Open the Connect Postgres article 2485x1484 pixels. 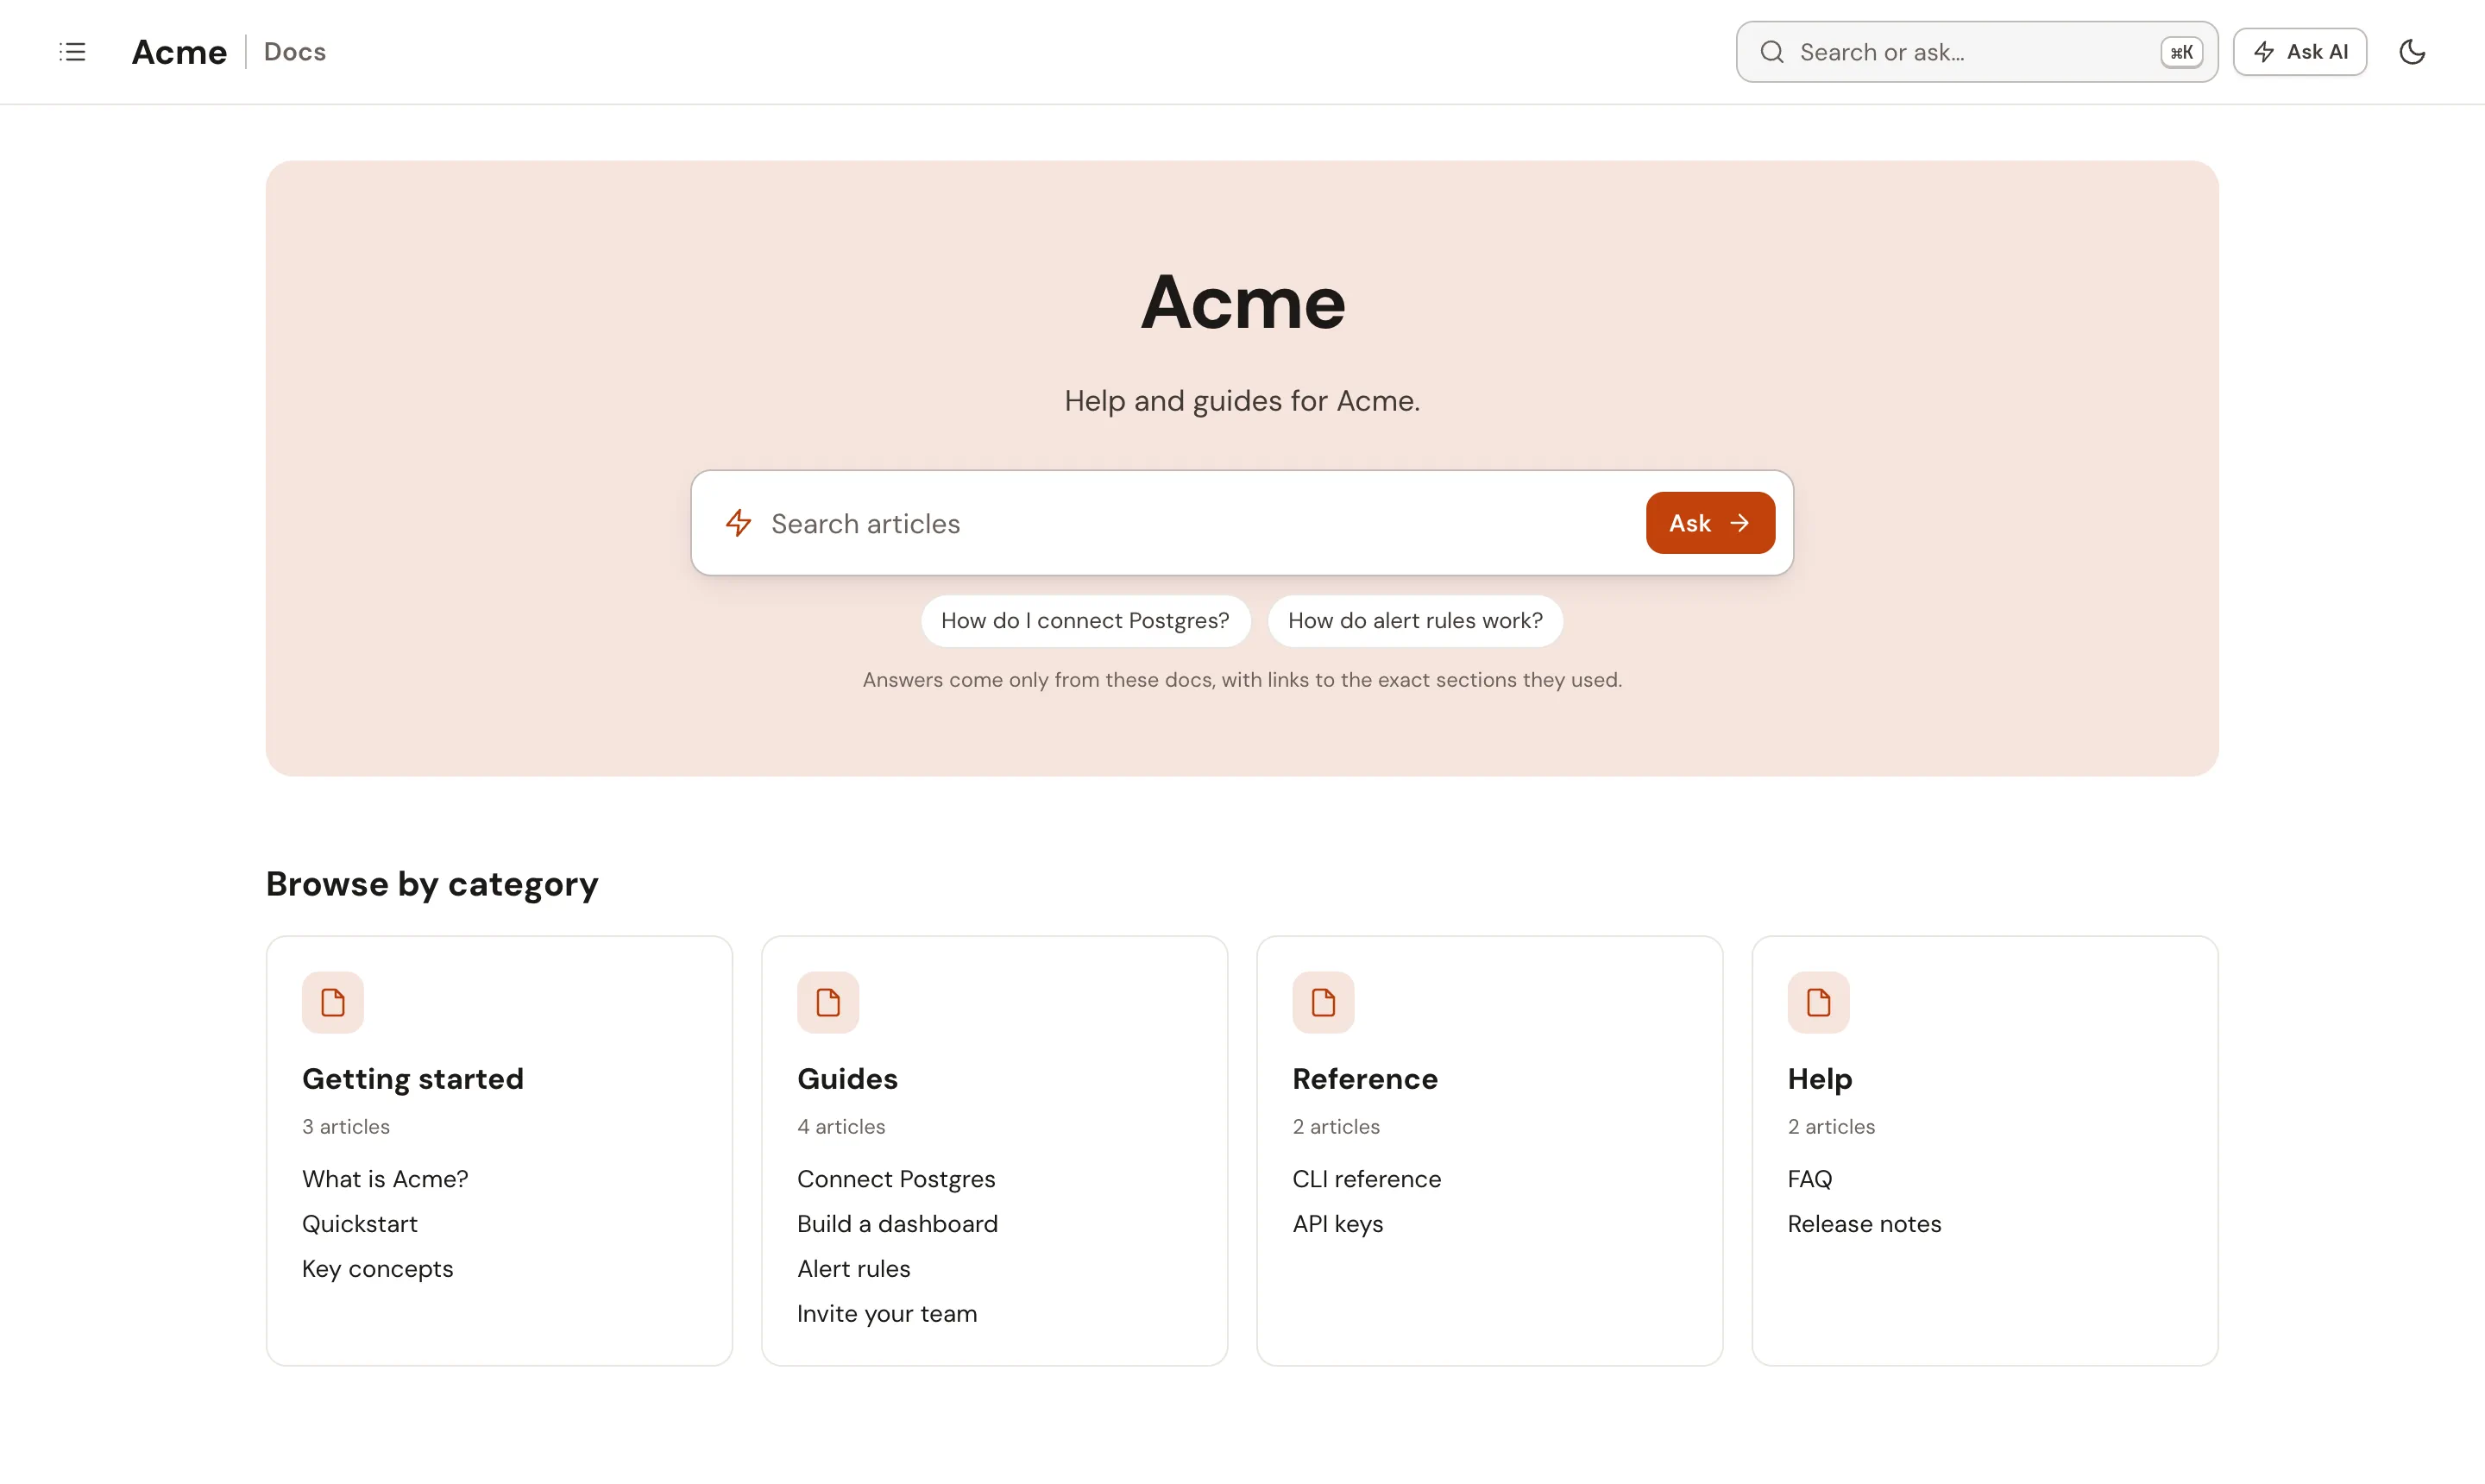[x=896, y=1179]
